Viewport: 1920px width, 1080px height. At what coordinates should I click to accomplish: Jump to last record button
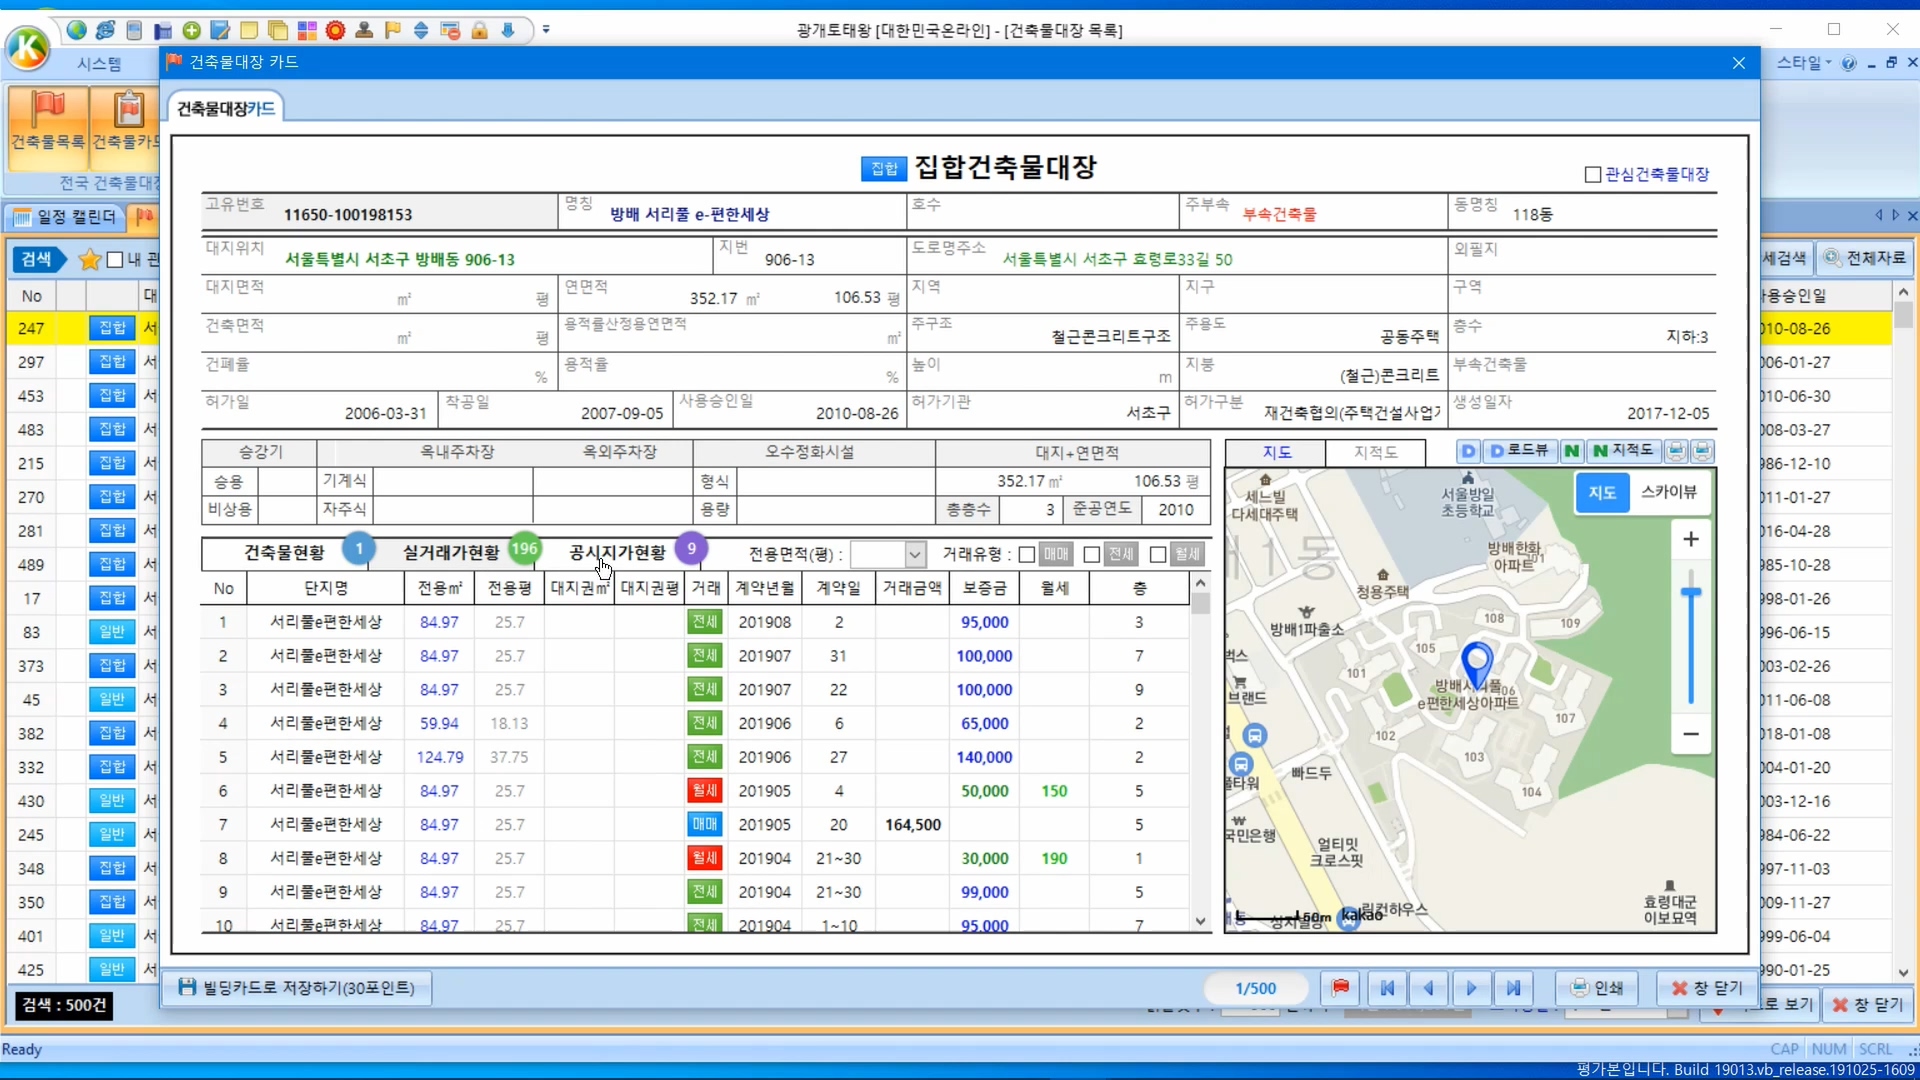point(1514,988)
